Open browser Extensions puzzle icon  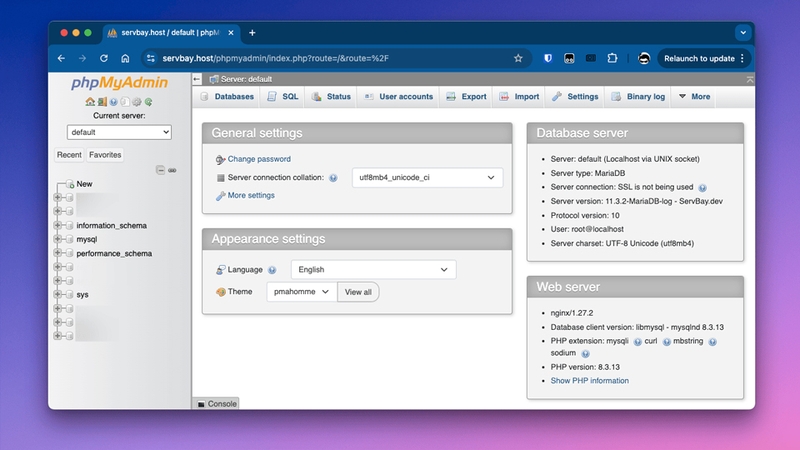(x=612, y=58)
